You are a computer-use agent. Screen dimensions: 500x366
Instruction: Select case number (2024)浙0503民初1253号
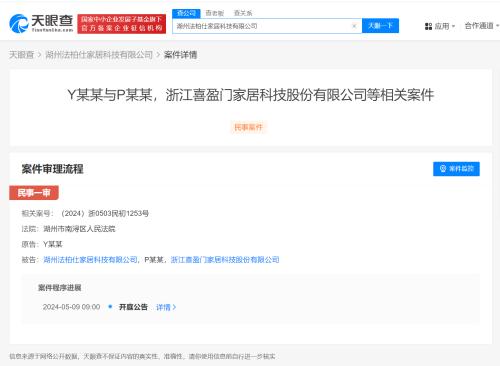tap(105, 213)
